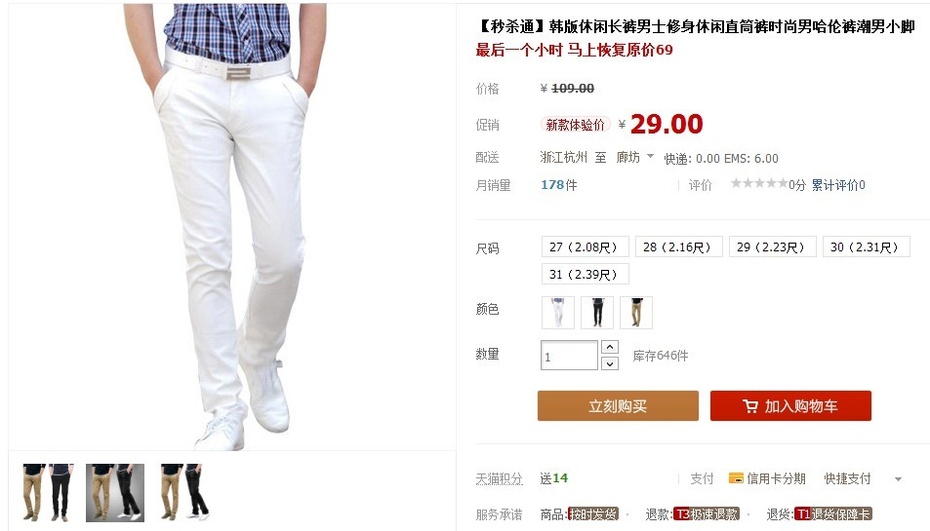This screenshot has height=531, width=930.
Task: Click the quantity input field
Action: point(569,355)
